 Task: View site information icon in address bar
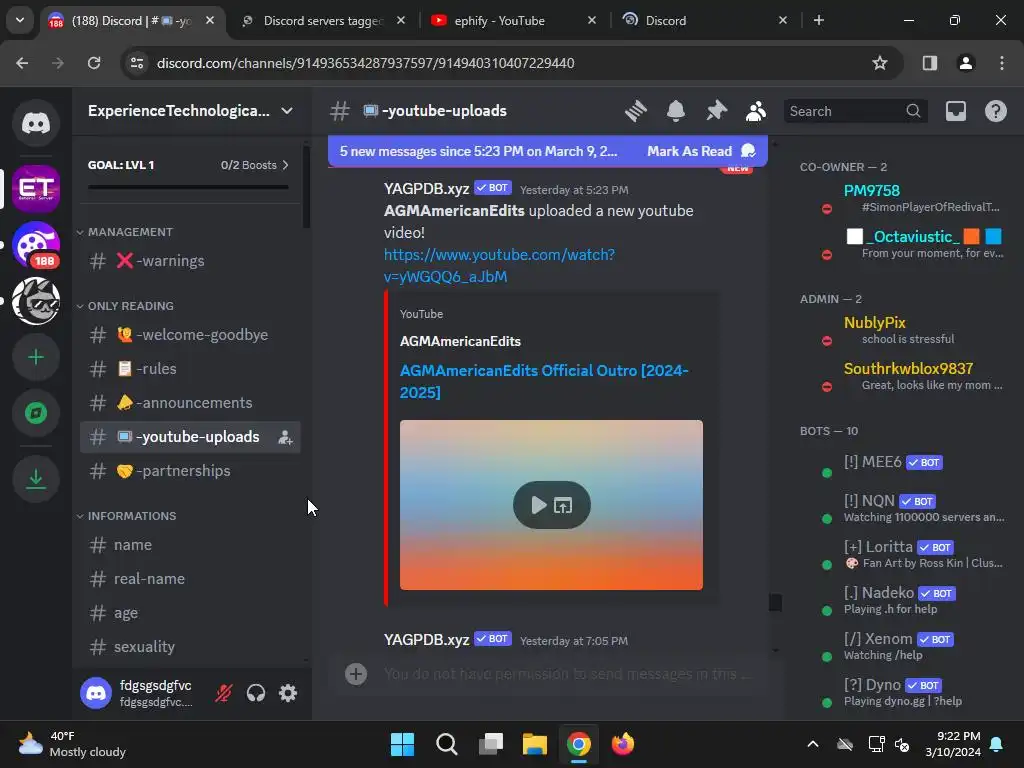(137, 63)
